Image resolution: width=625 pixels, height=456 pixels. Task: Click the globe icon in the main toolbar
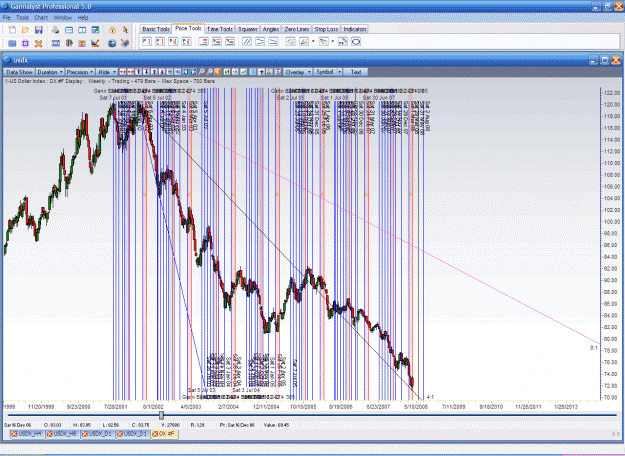coord(112,43)
